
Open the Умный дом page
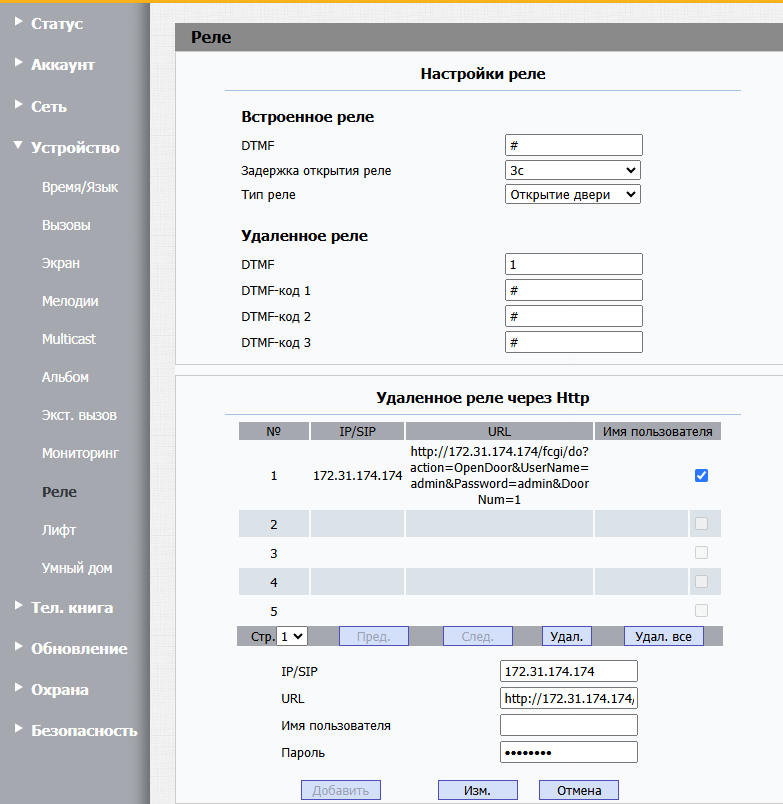[77, 568]
